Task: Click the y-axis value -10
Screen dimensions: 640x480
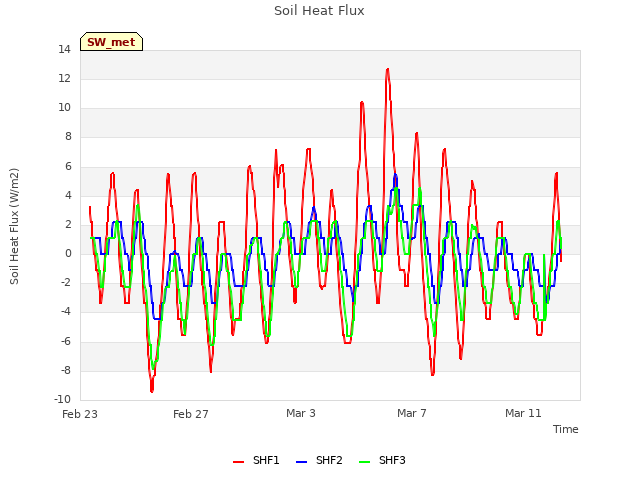Action: pyautogui.click(x=62, y=399)
